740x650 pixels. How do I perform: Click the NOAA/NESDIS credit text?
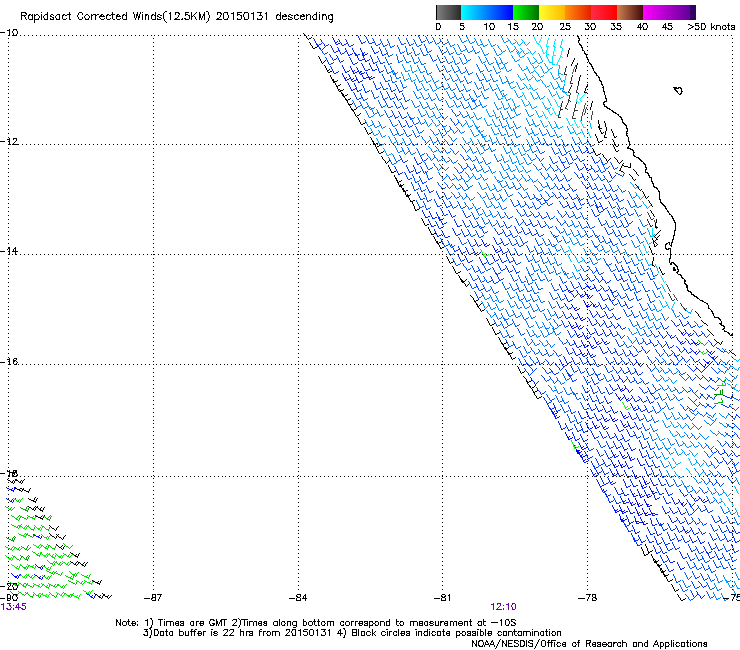pyautogui.click(x=589, y=644)
